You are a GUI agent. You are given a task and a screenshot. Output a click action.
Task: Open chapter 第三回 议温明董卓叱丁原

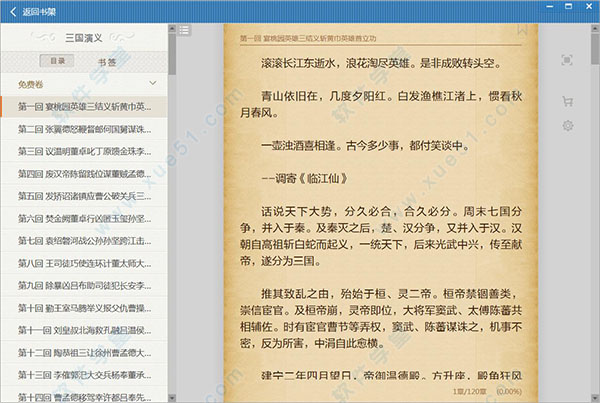coord(84,152)
